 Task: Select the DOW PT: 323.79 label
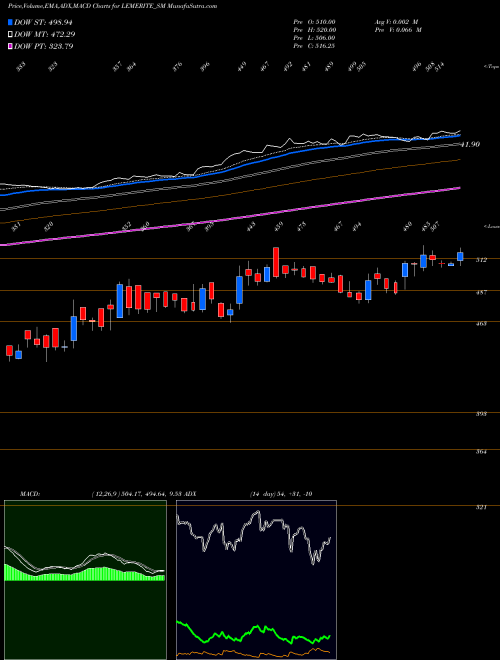pos(44,46)
